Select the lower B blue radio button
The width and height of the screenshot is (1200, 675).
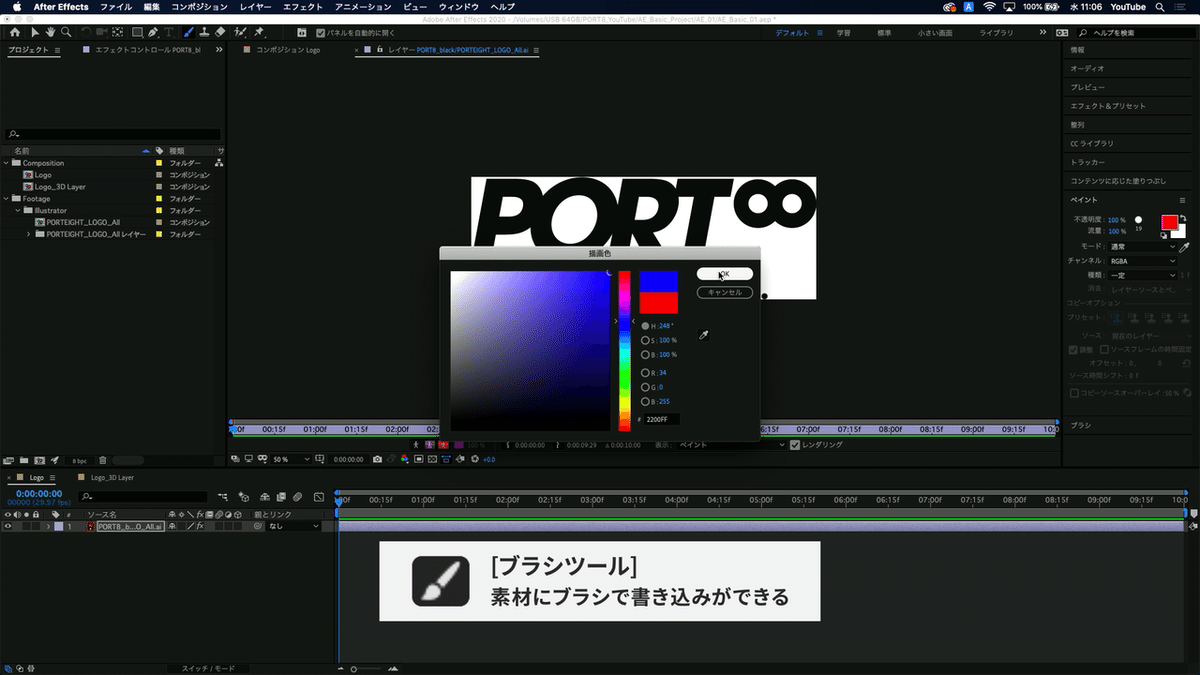coord(646,401)
